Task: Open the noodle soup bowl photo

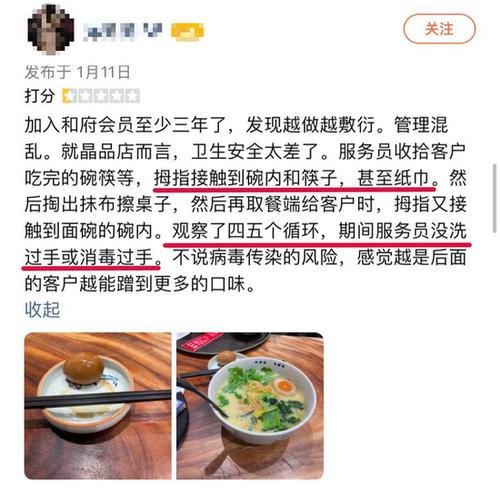Action: click(x=250, y=406)
